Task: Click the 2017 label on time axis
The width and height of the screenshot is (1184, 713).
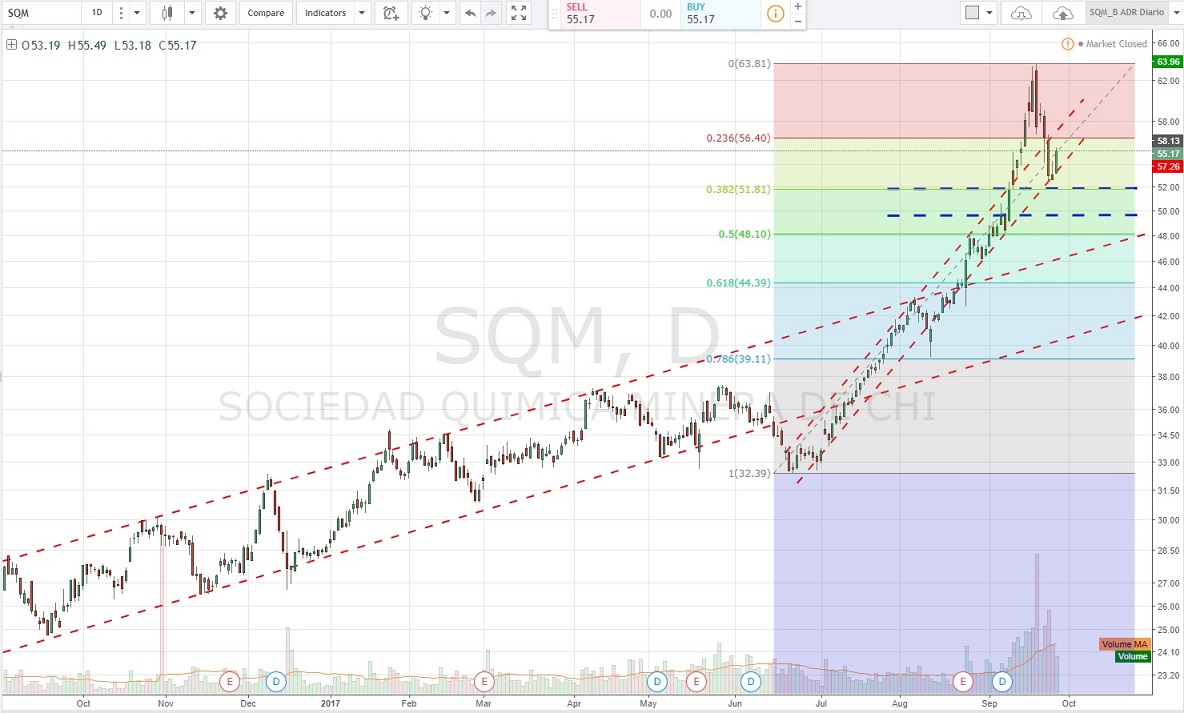Action: [330, 703]
